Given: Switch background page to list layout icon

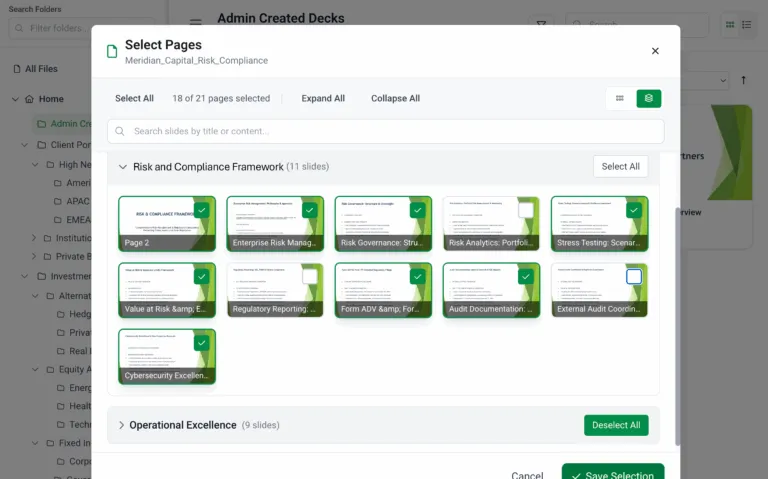Looking at the screenshot, I should coord(746,24).
